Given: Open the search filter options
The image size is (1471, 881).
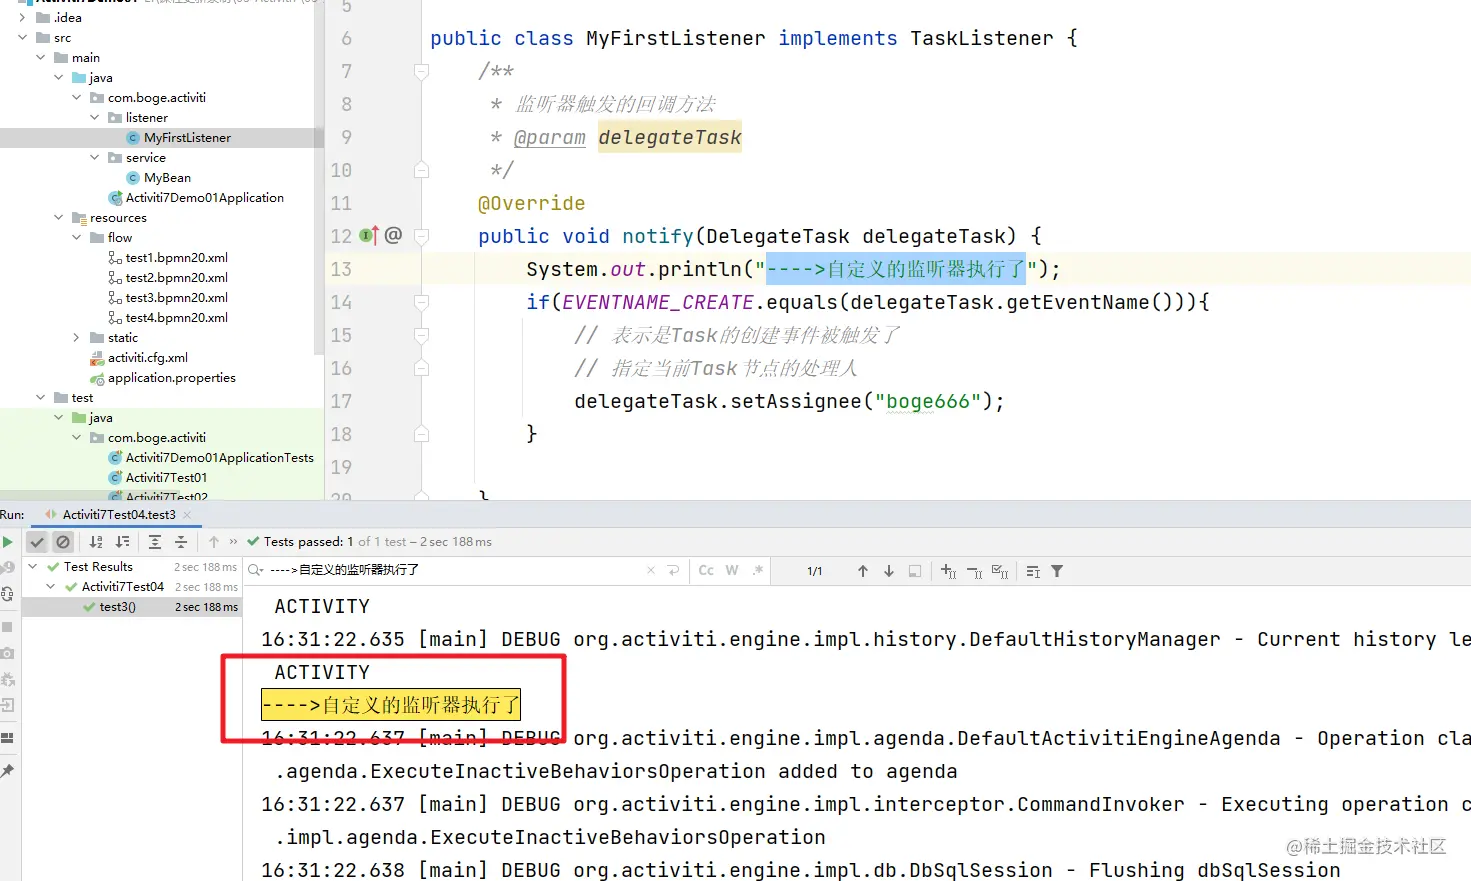Looking at the screenshot, I should pyautogui.click(x=1057, y=571).
